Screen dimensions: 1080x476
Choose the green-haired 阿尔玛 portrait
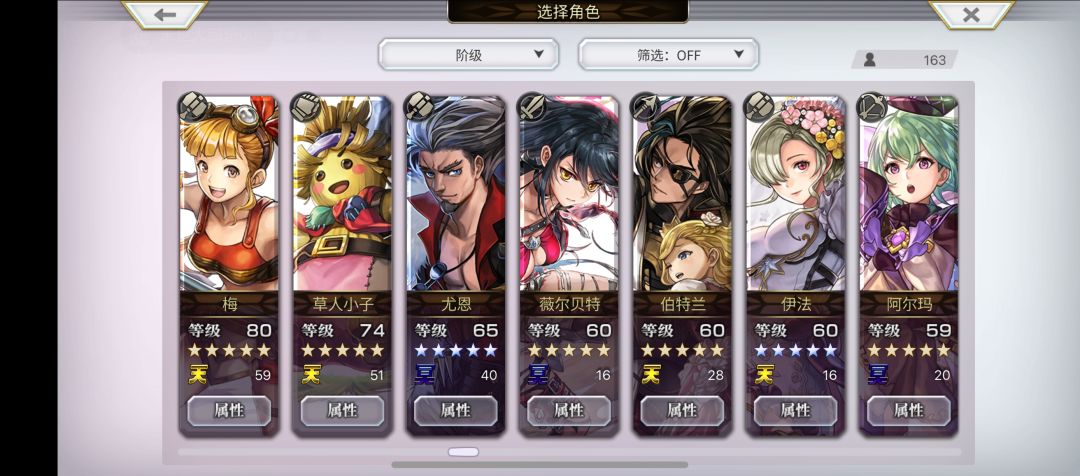pyautogui.click(x=908, y=193)
